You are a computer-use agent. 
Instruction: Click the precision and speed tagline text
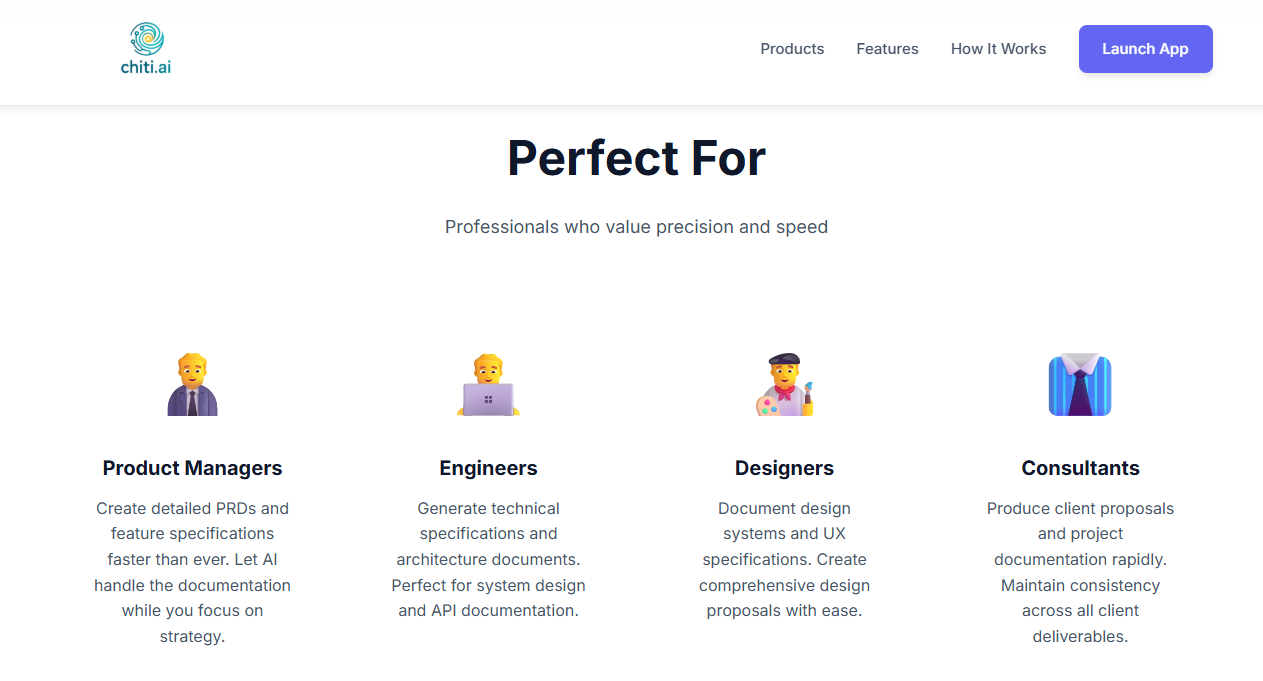(637, 226)
